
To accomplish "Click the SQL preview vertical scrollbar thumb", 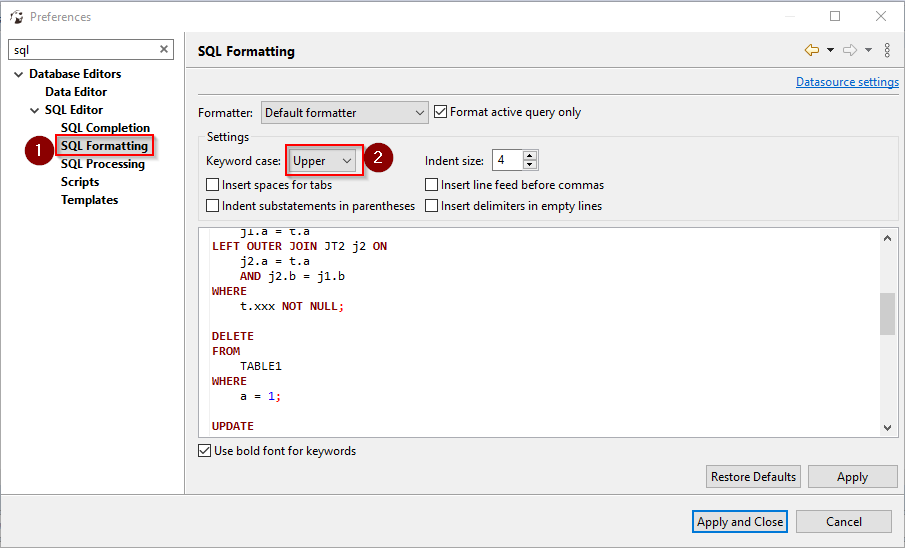I will (x=887, y=314).
